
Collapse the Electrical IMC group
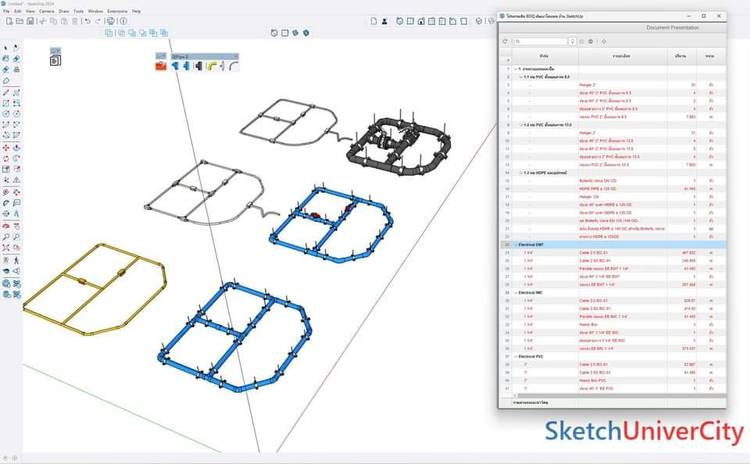click(516, 292)
